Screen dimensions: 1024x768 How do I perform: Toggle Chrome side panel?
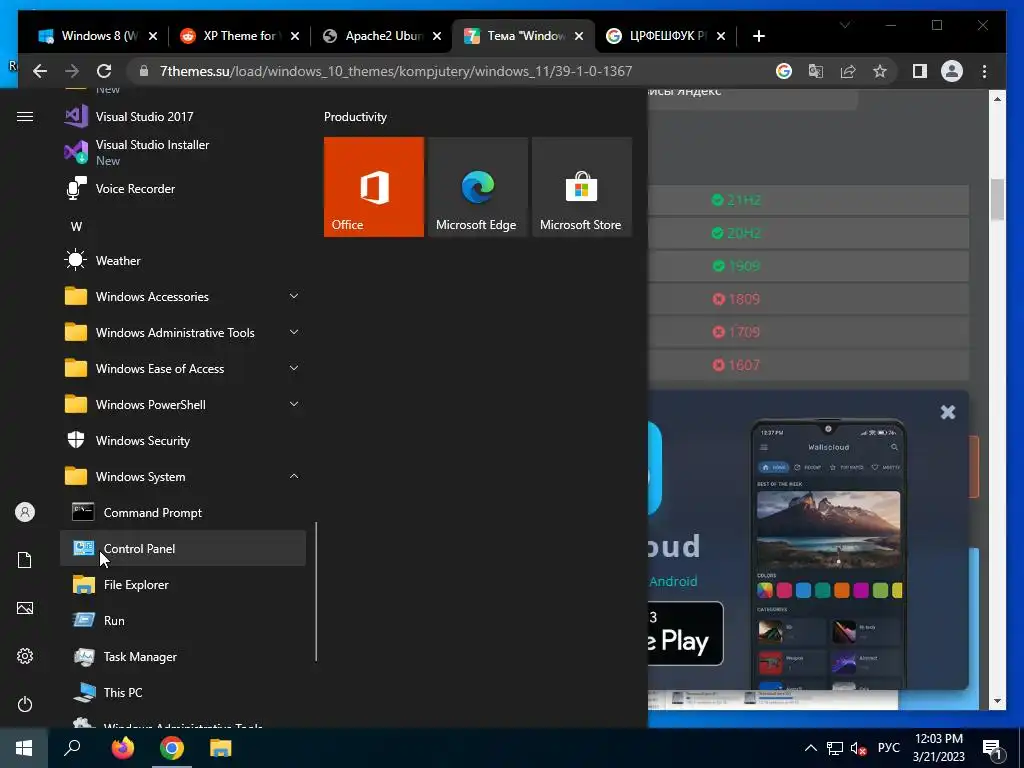coord(920,71)
